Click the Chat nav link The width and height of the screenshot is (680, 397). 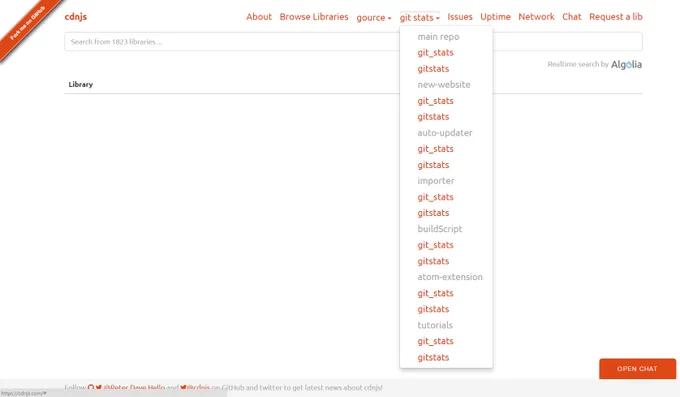click(x=572, y=17)
